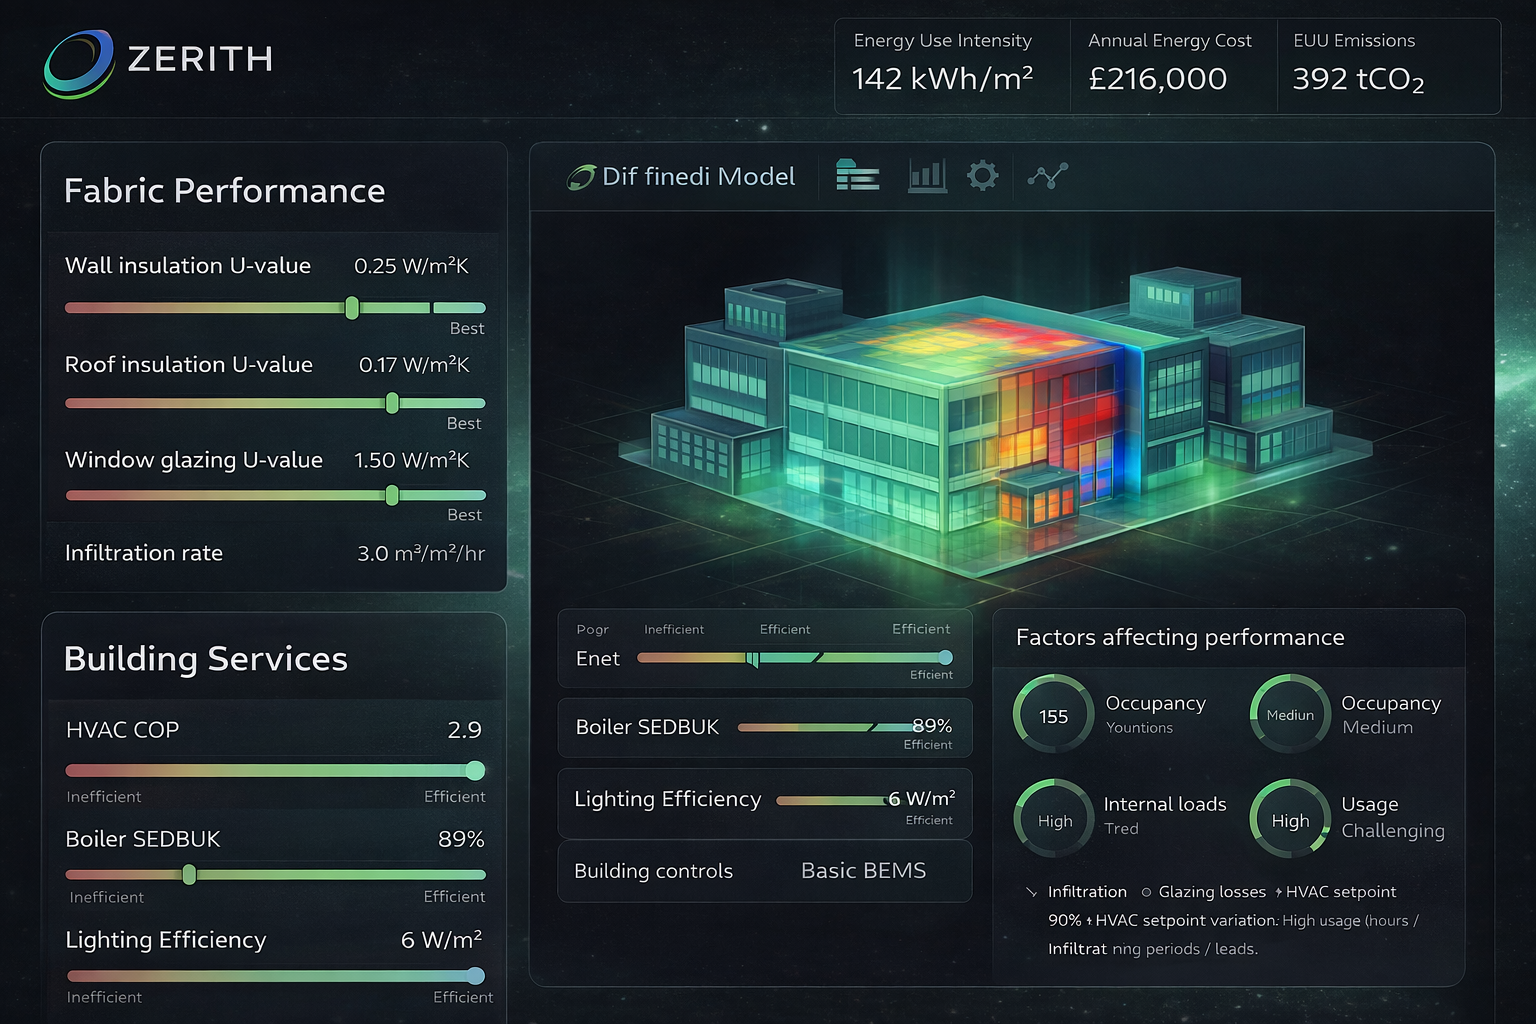Expand the Factors affecting performance panel
1536x1024 pixels.
1180,637
